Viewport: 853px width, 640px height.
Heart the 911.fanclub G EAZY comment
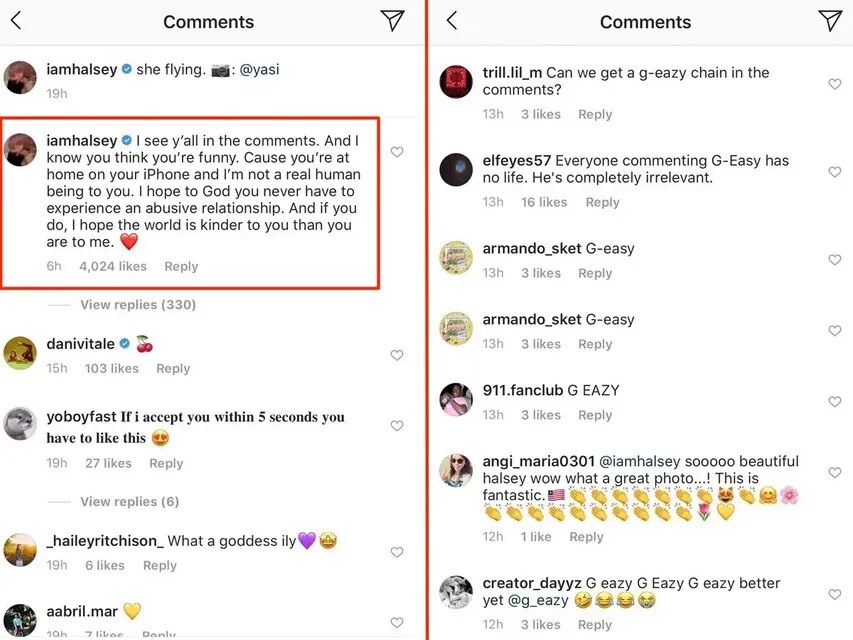coord(835,401)
